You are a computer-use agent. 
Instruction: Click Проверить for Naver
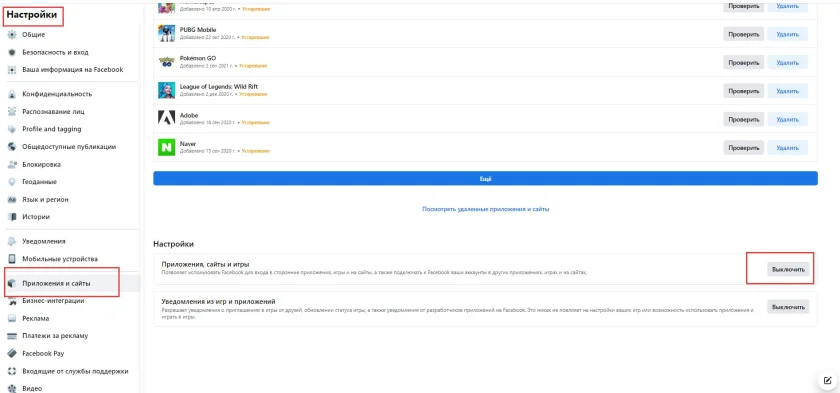[744, 147]
